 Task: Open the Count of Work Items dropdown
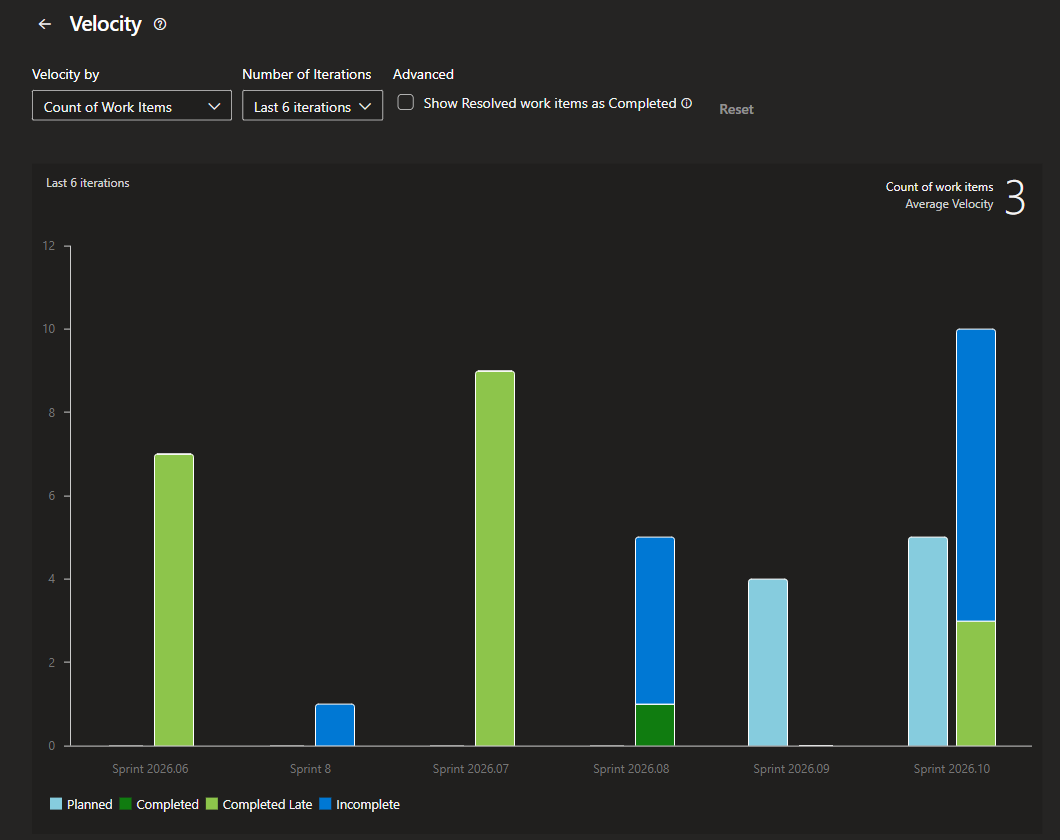coord(132,106)
